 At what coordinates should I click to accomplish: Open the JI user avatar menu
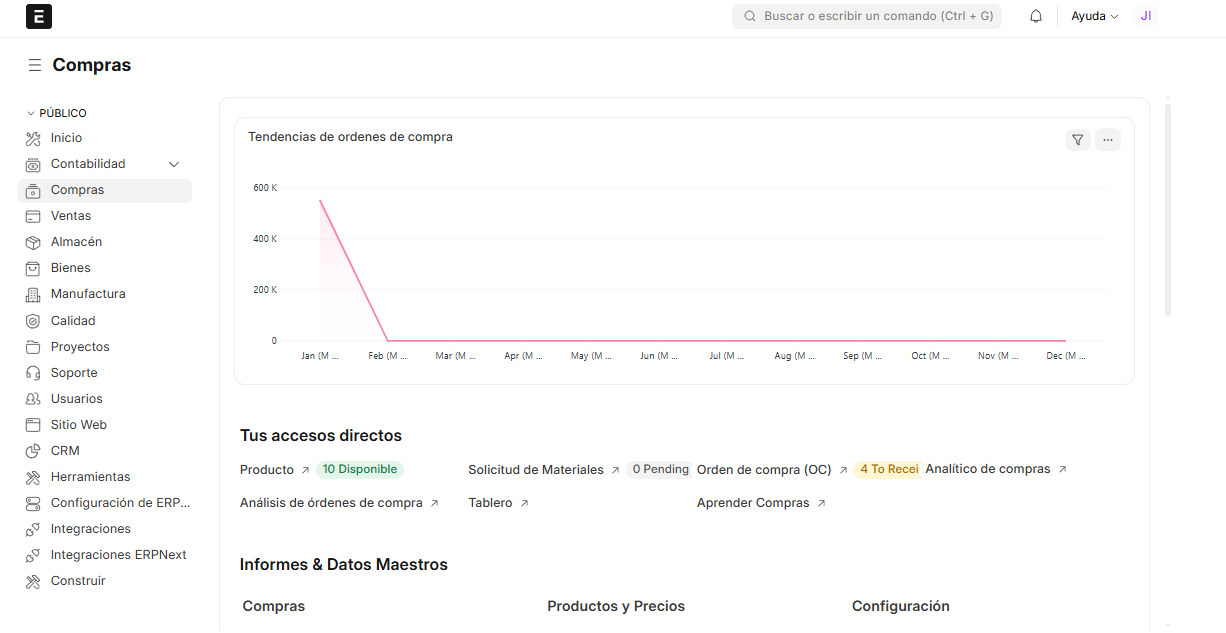pos(1146,16)
